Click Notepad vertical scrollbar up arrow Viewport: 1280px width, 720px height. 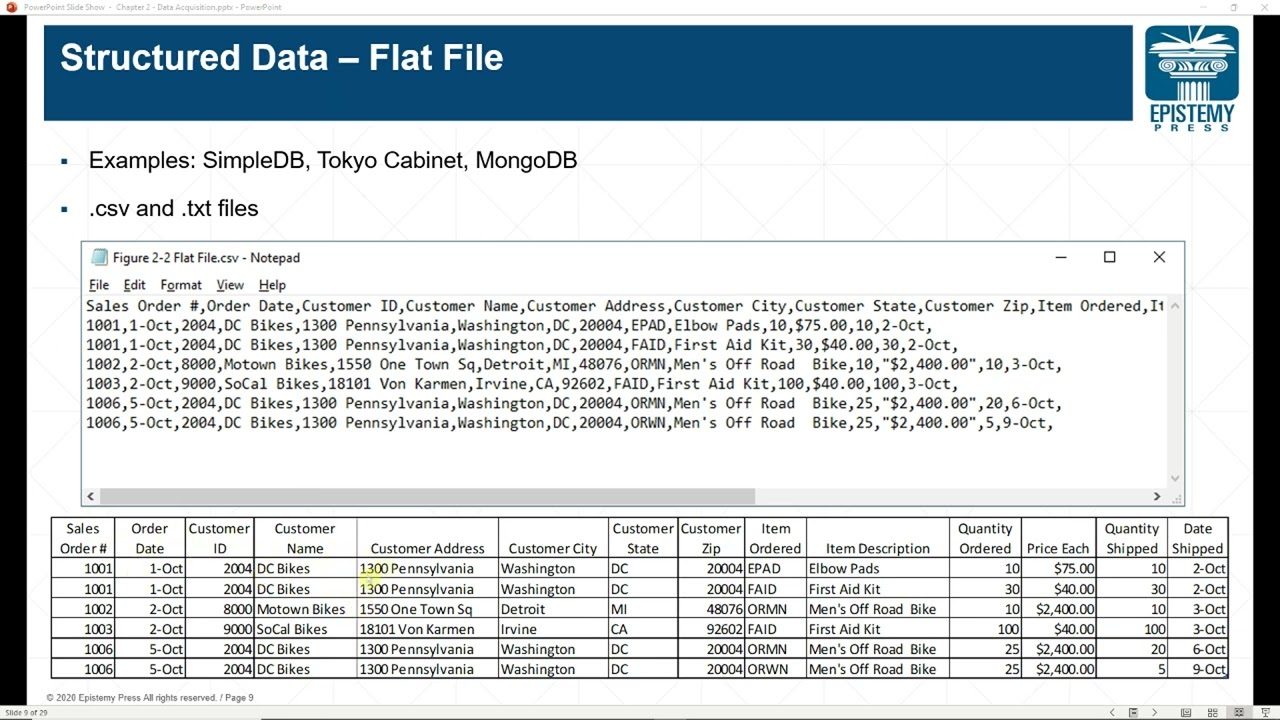click(1175, 305)
